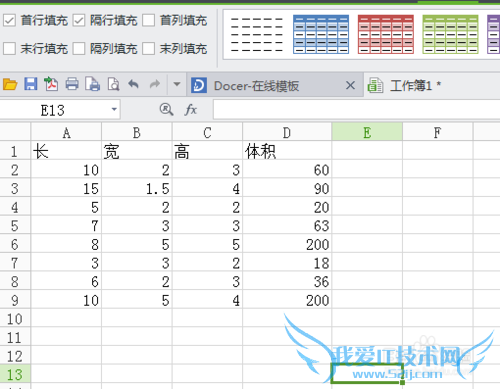
Task: Click cell with value 20 in column D
Action: [x=287, y=207]
